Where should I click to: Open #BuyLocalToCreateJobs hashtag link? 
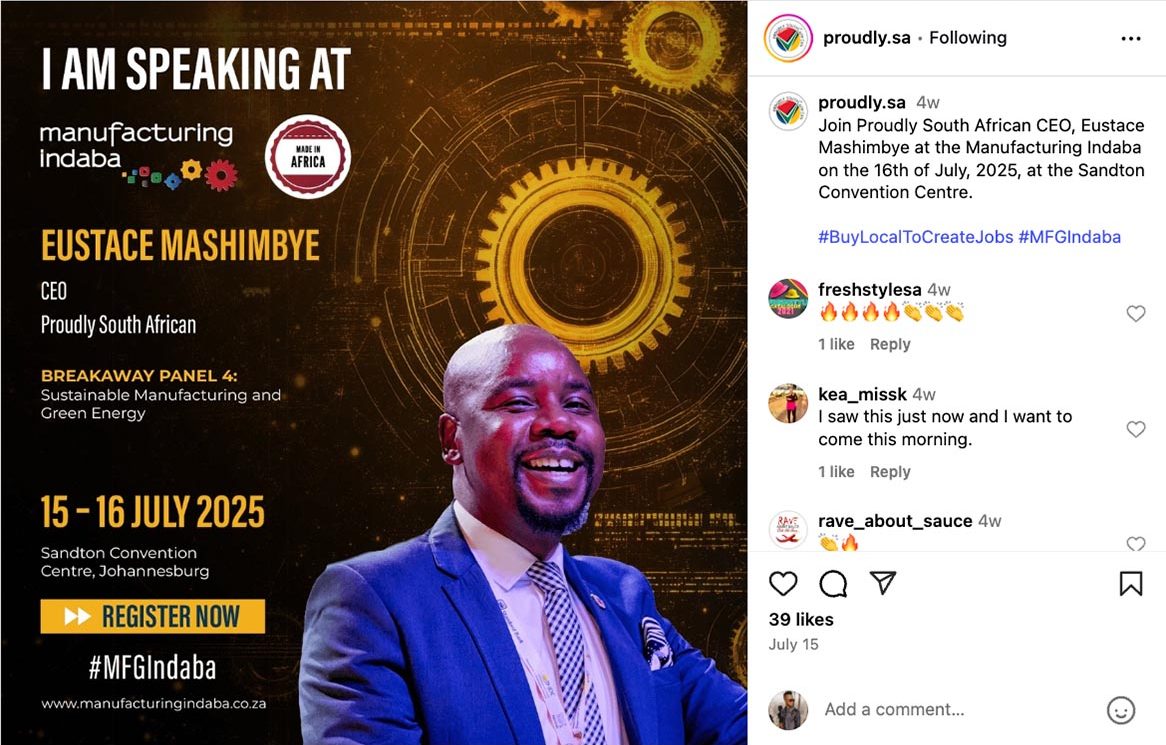915,237
